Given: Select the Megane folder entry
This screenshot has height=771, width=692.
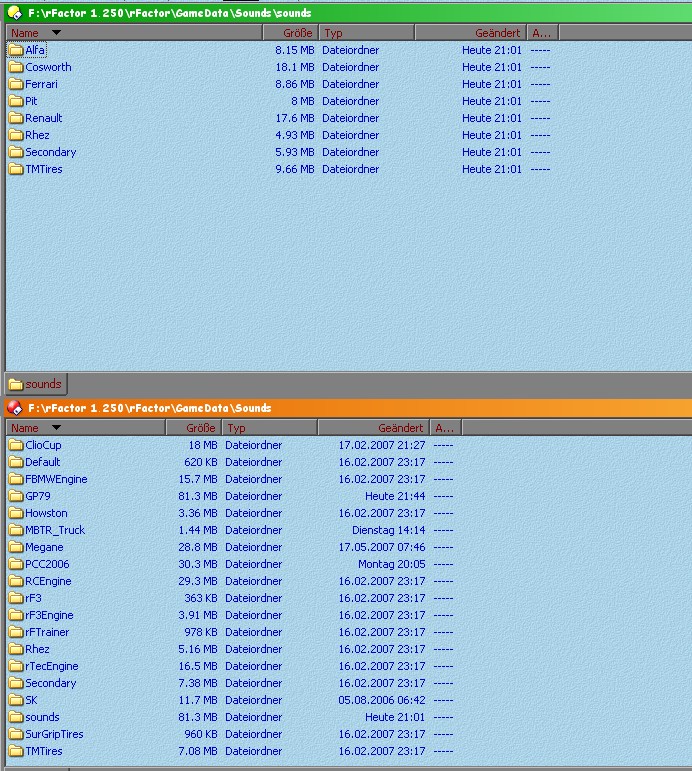Looking at the screenshot, I should point(44,547).
